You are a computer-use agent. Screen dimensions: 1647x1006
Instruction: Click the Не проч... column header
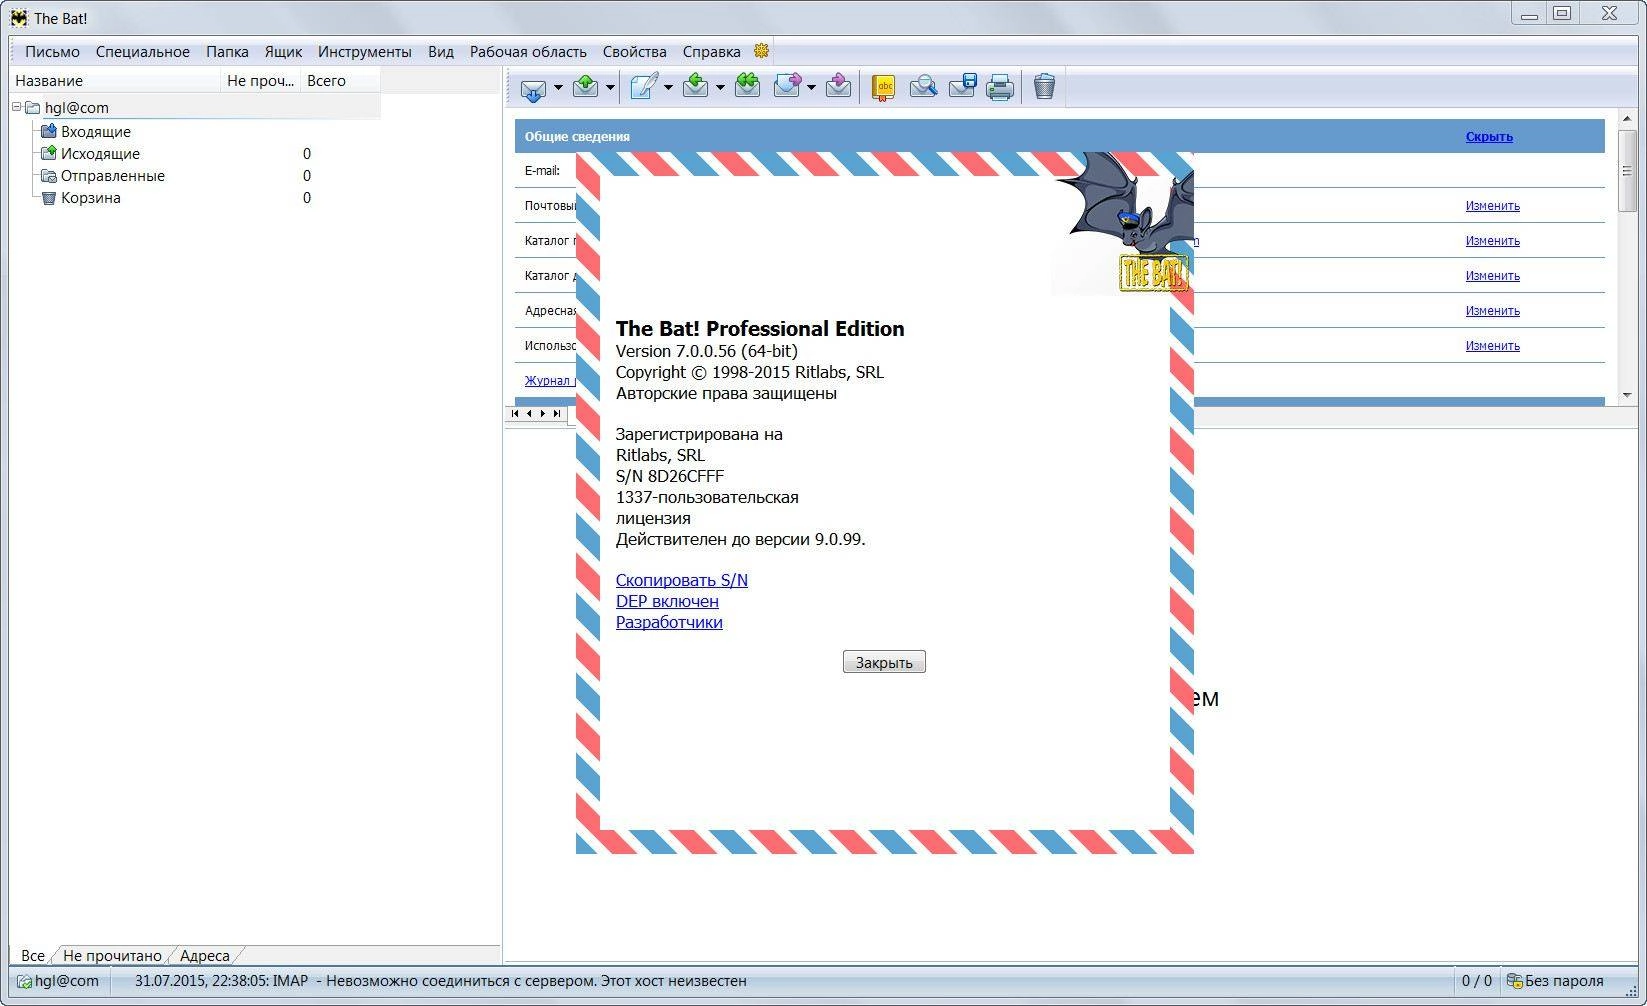(x=260, y=81)
